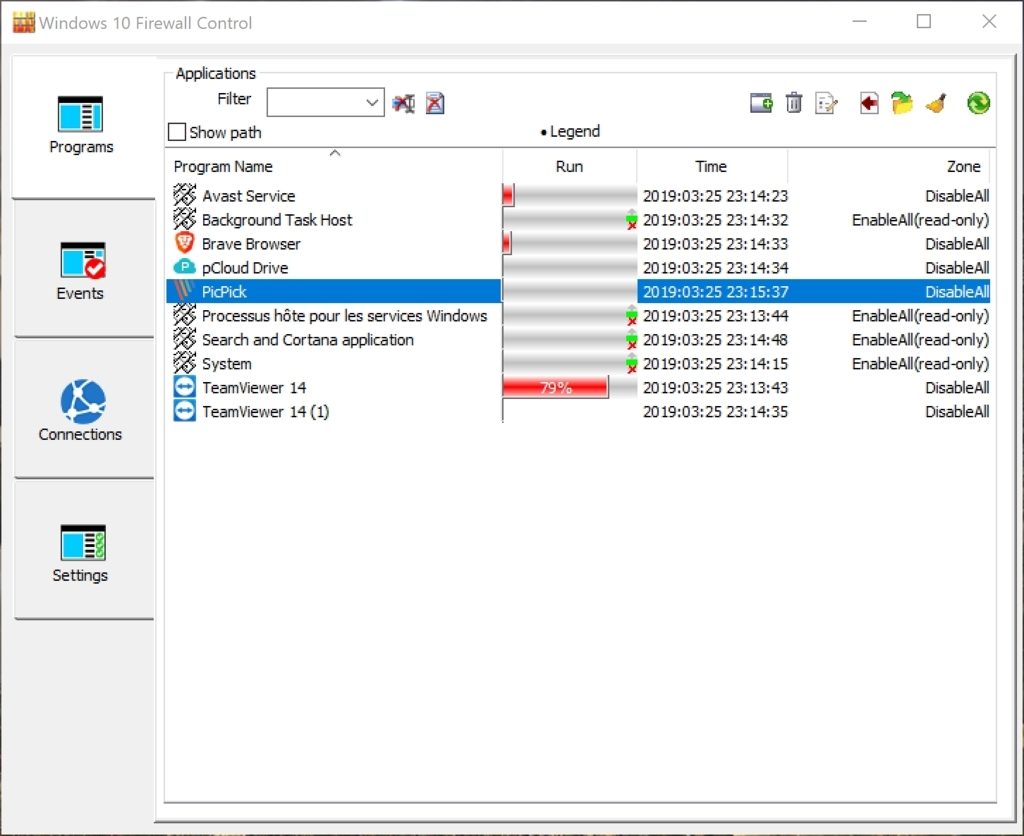Click Processus hôte row blocked status icon
This screenshot has height=836, width=1024.
631,316
